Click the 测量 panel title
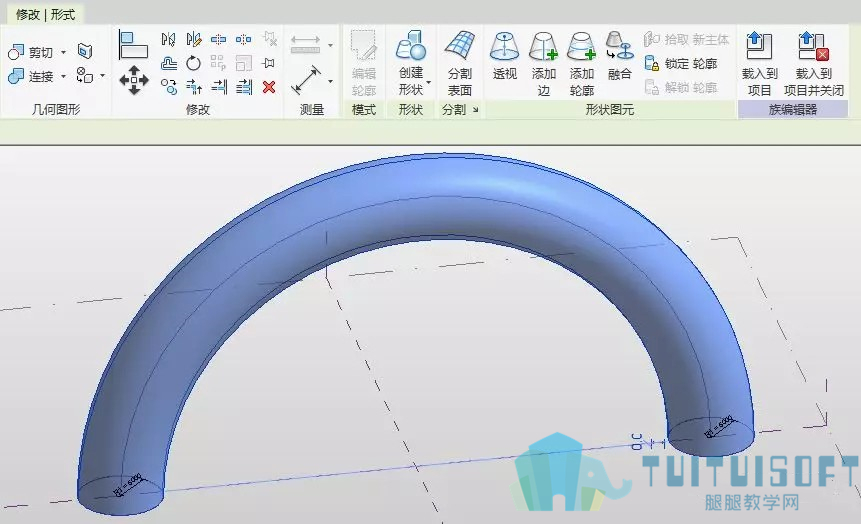 311,110
